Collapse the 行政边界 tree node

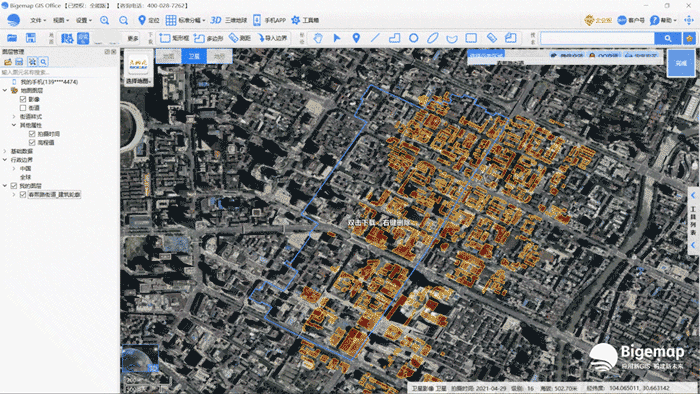pyautogui.click(x=5, y=160)
